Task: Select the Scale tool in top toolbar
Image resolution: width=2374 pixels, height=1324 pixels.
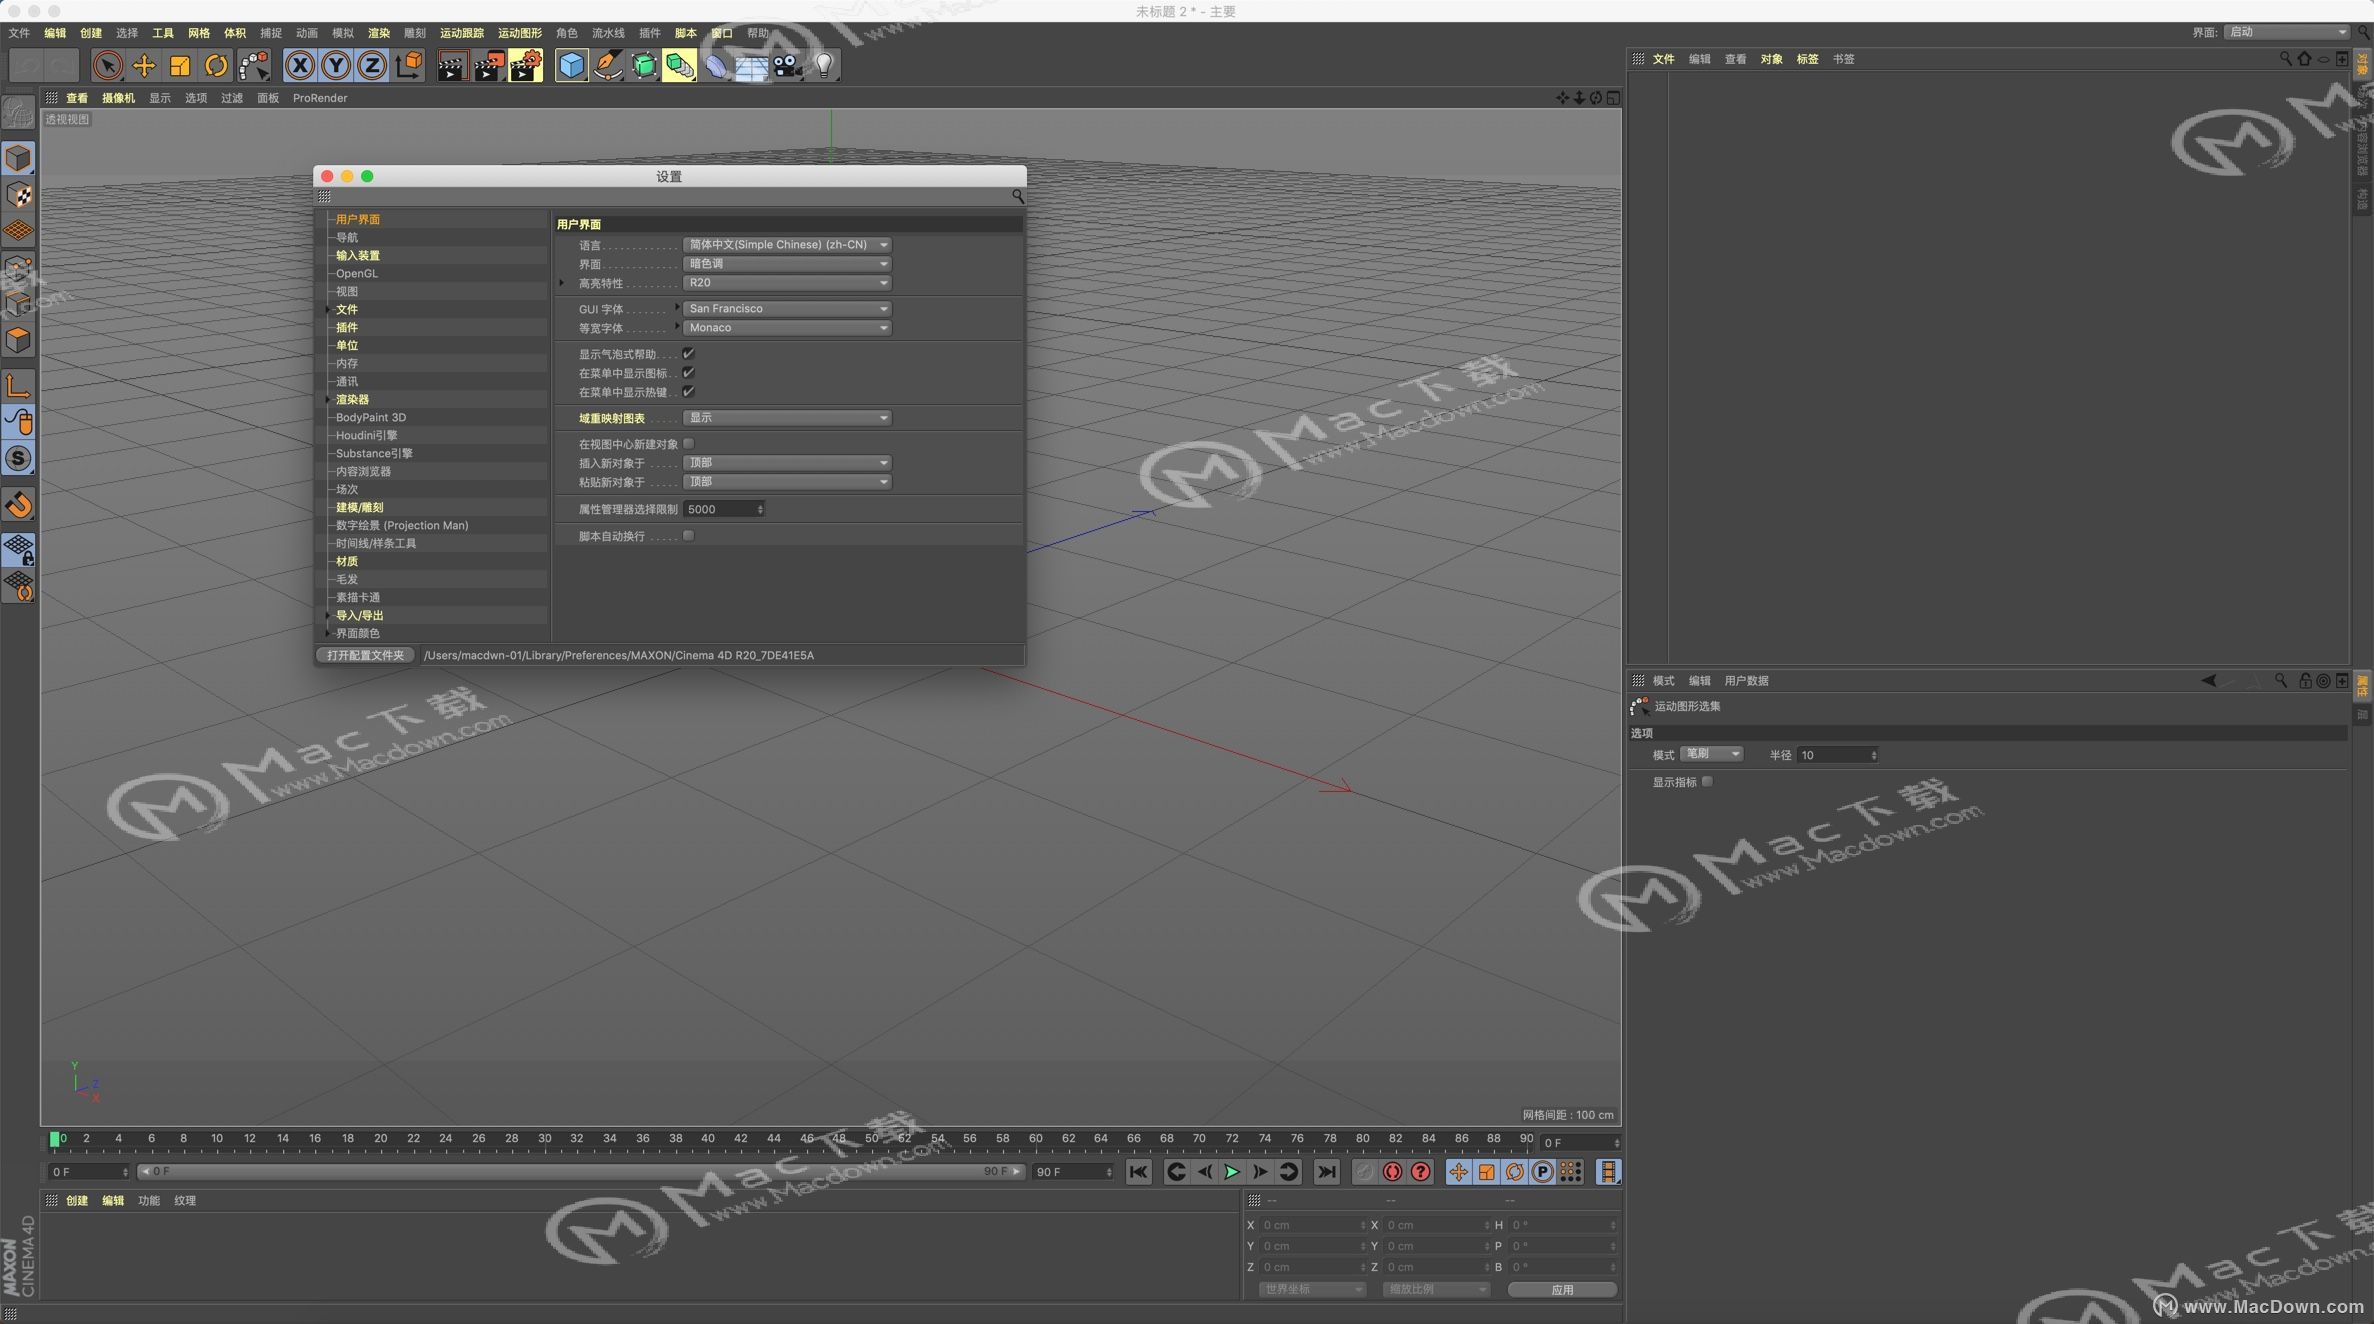Action: [x=180, y=66]
